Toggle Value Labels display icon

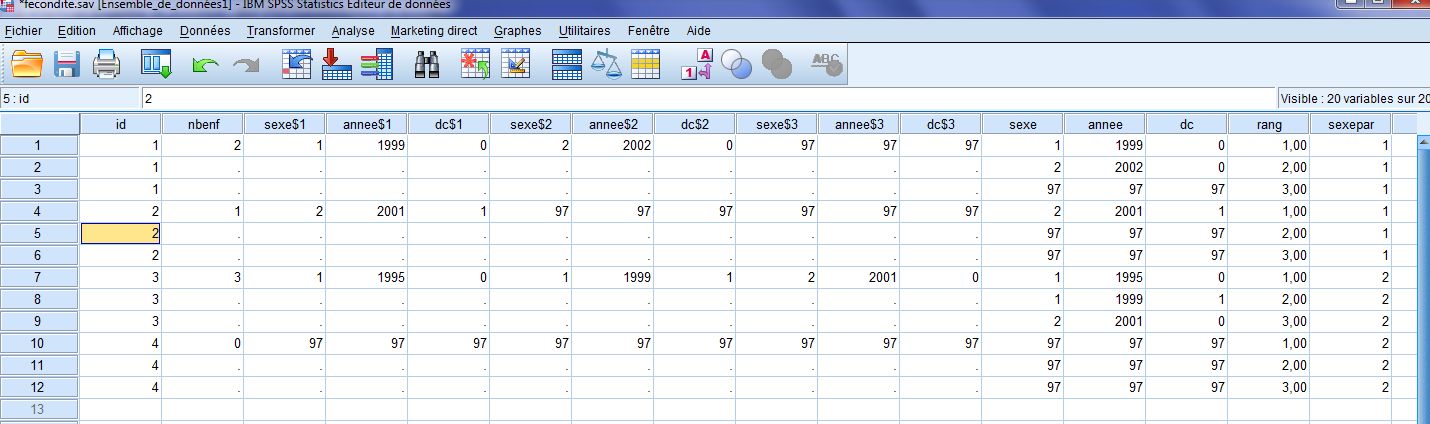tap(697, 65)
